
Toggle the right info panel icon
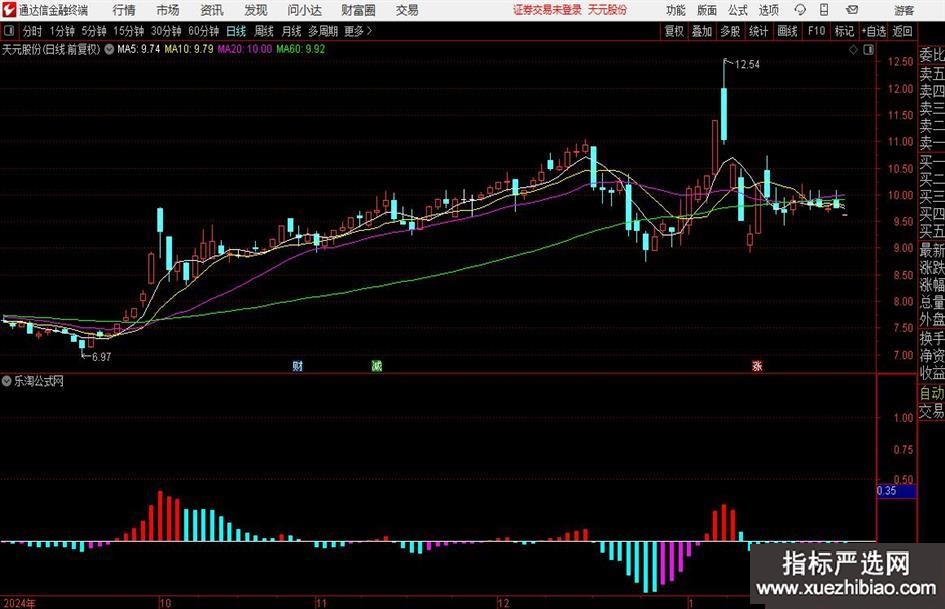tap(868, 50)
